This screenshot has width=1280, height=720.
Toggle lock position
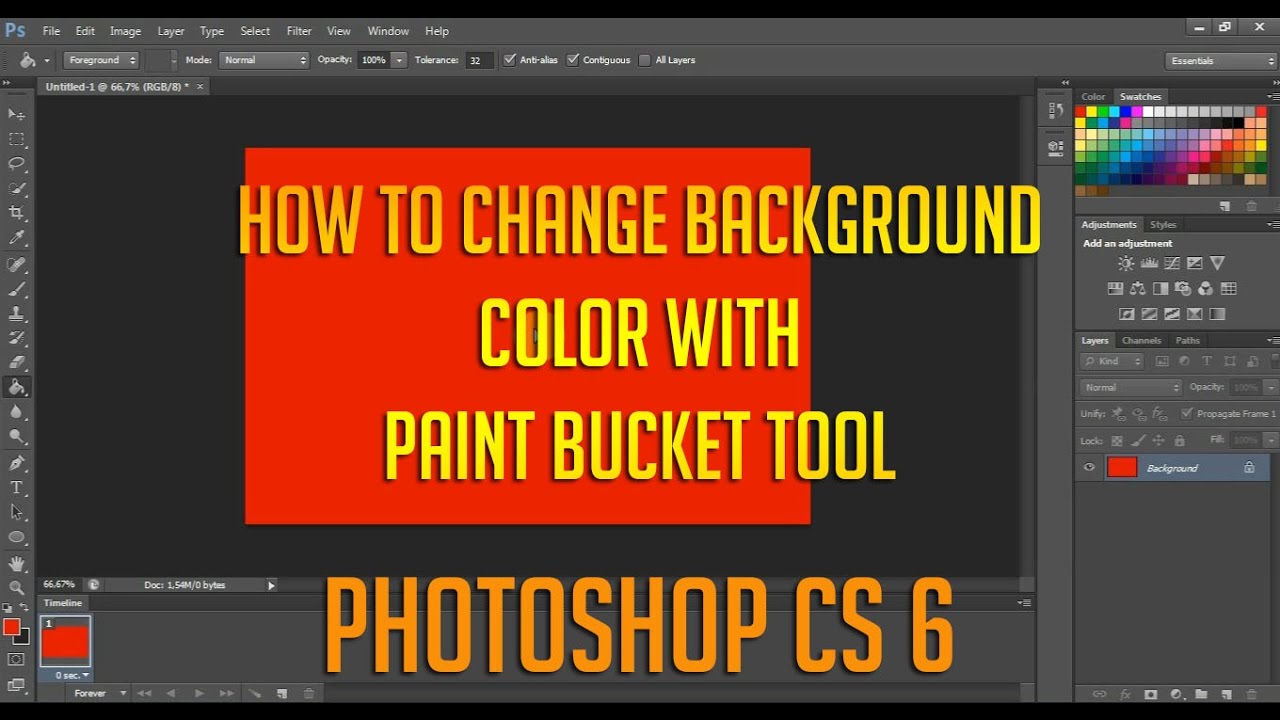click(1158, 440)
